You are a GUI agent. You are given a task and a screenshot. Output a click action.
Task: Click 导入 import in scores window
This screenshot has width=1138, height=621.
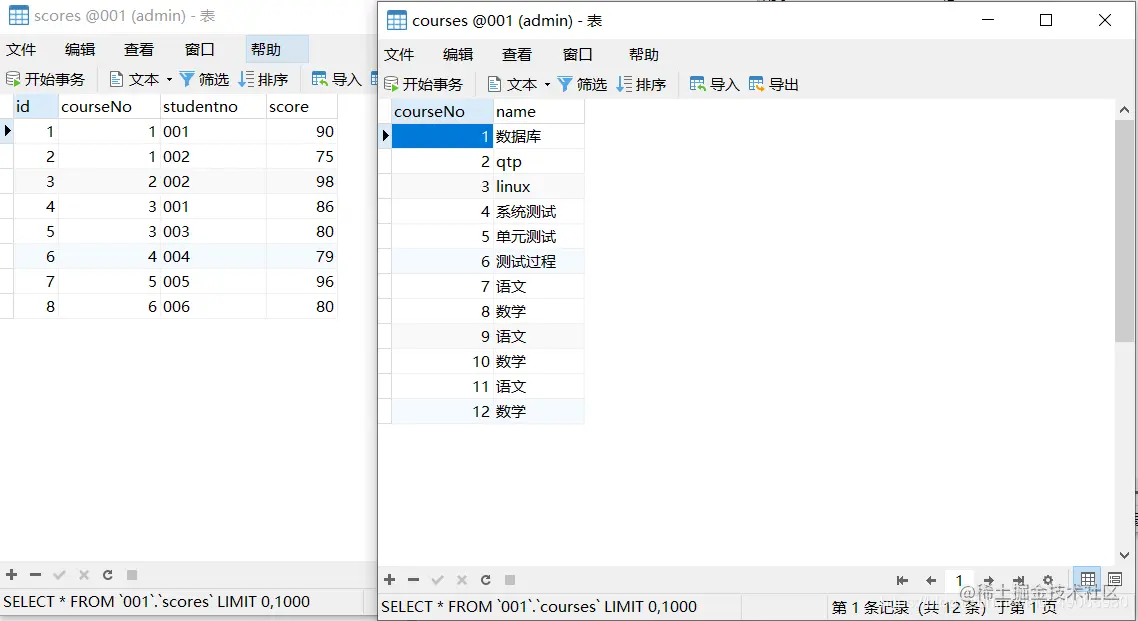coord(336,79)
